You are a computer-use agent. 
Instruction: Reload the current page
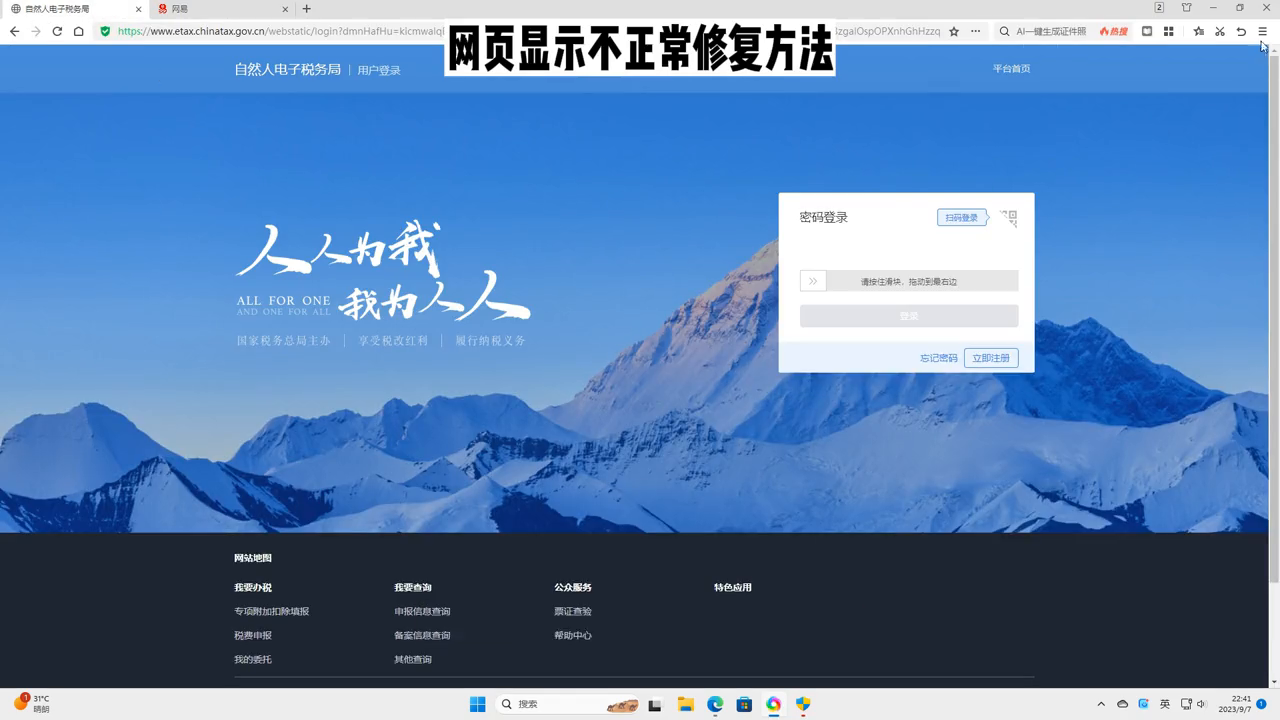point(57,31)
